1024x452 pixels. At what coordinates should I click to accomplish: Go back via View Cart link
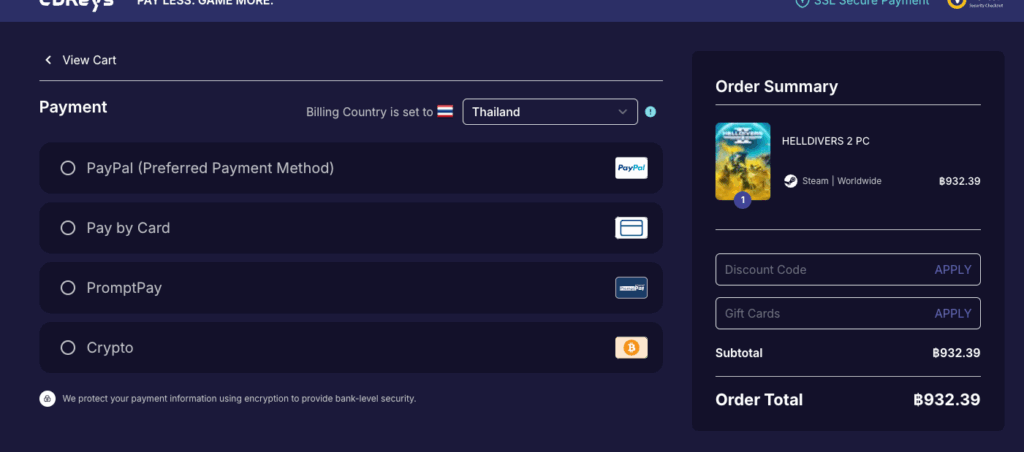point(89,60)
